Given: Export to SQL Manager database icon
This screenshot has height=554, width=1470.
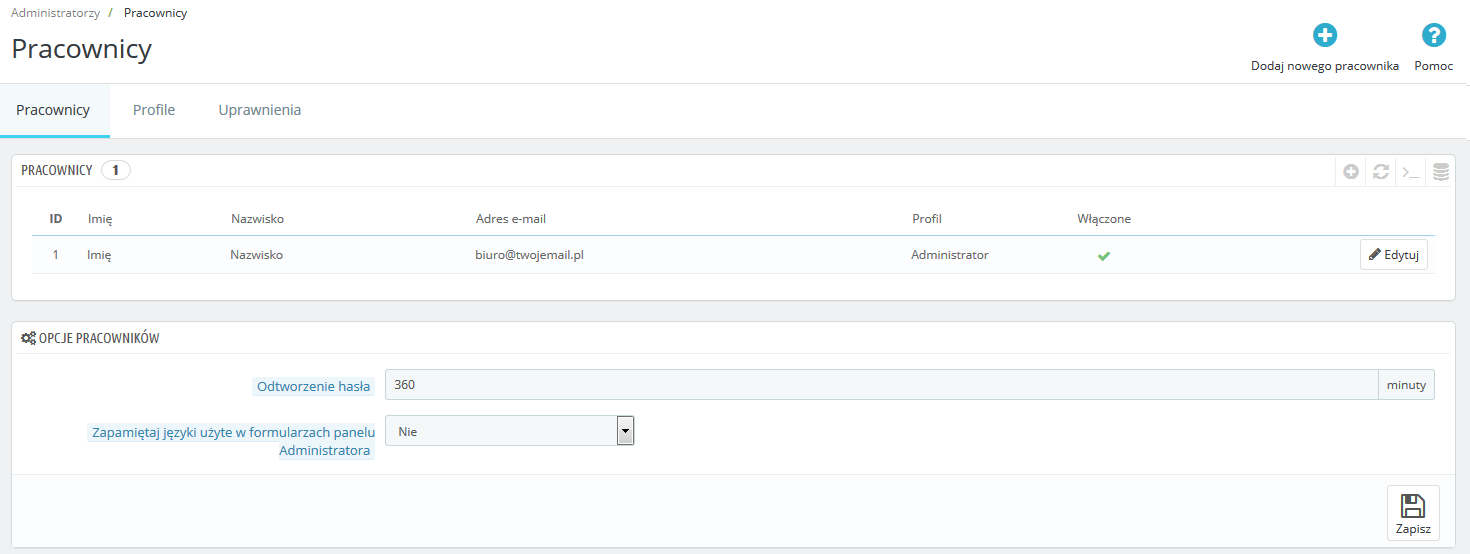Looking at the screenshot, I should coord(1440,172).
